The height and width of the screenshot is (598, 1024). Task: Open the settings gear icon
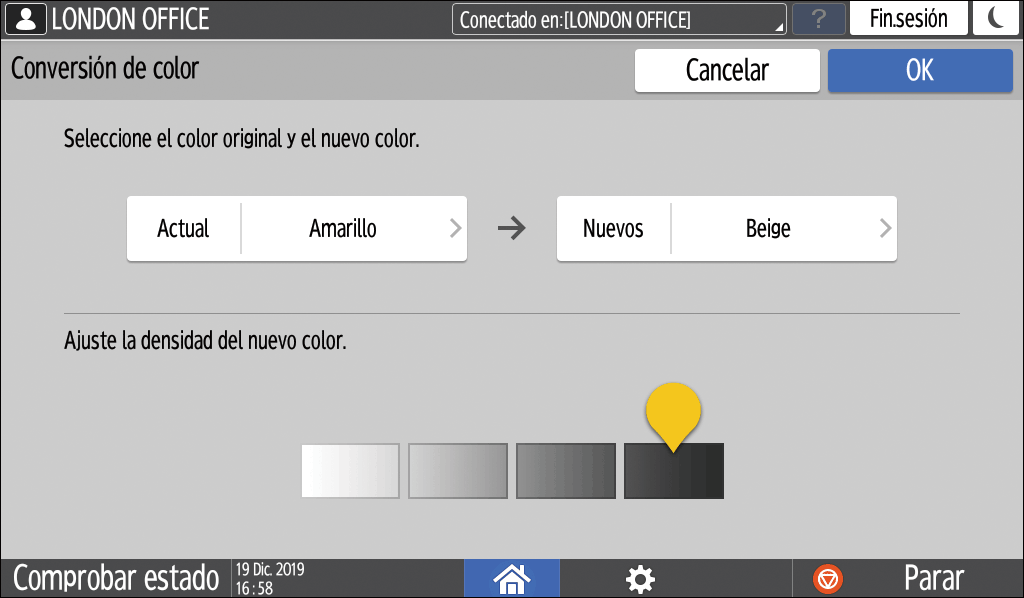pyautogui.click(x=640, y=578)
